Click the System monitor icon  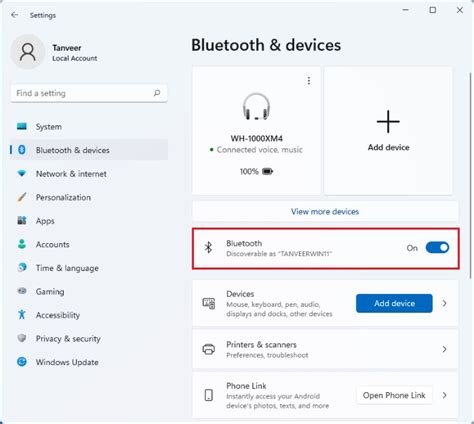pos(22,126)
